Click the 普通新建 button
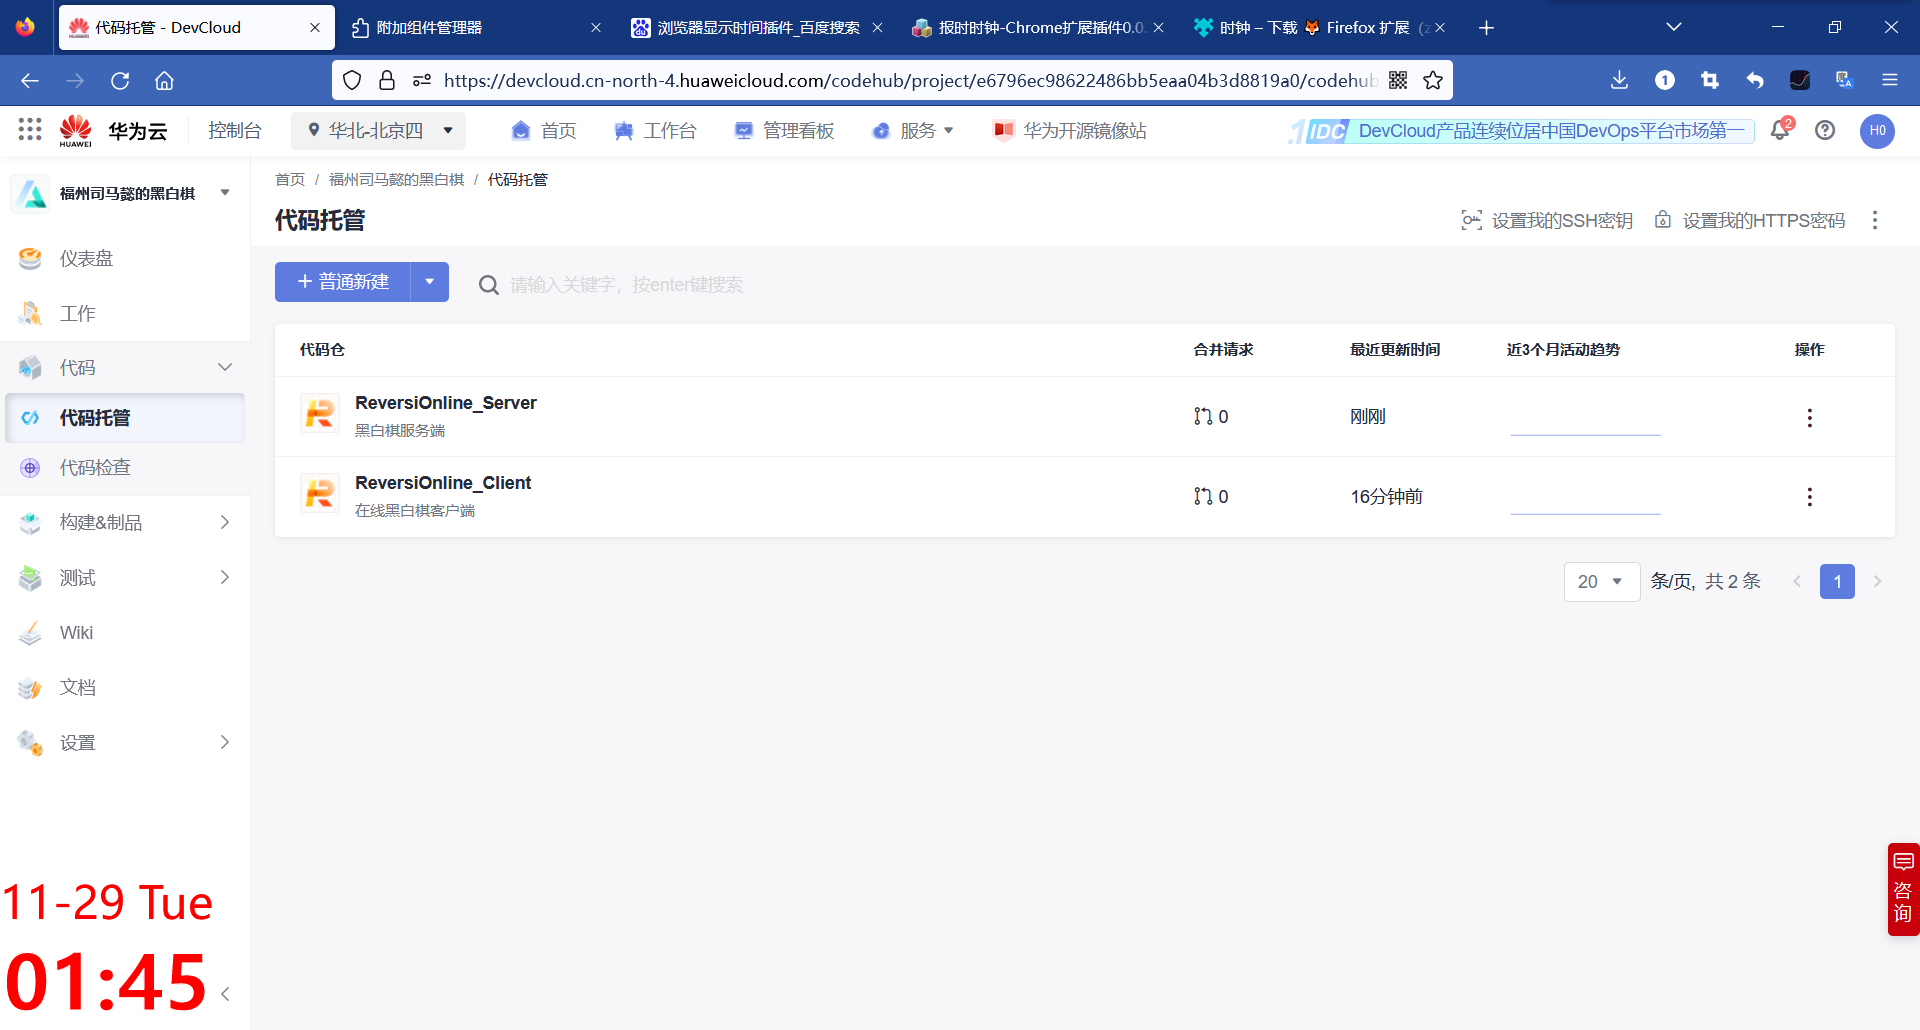The width and height of the screenshot is (1920, 1030). [x=343, y=282]
